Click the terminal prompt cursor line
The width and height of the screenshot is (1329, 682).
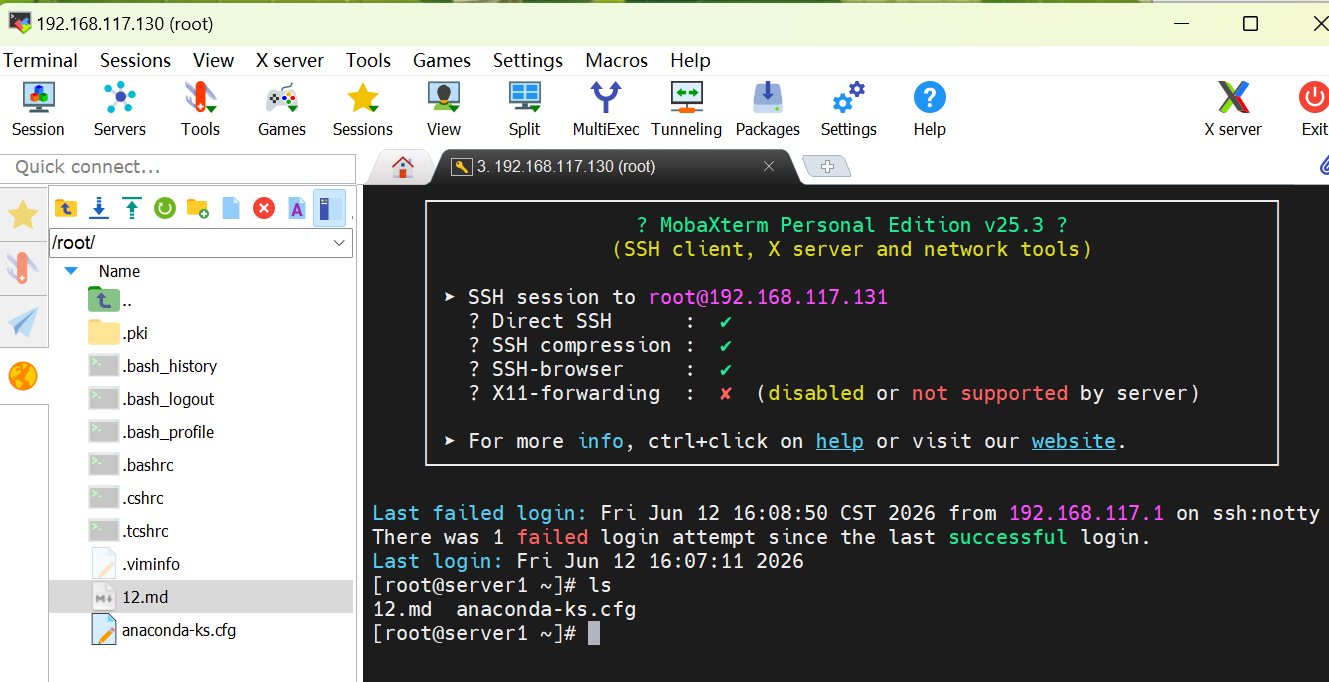485,633
